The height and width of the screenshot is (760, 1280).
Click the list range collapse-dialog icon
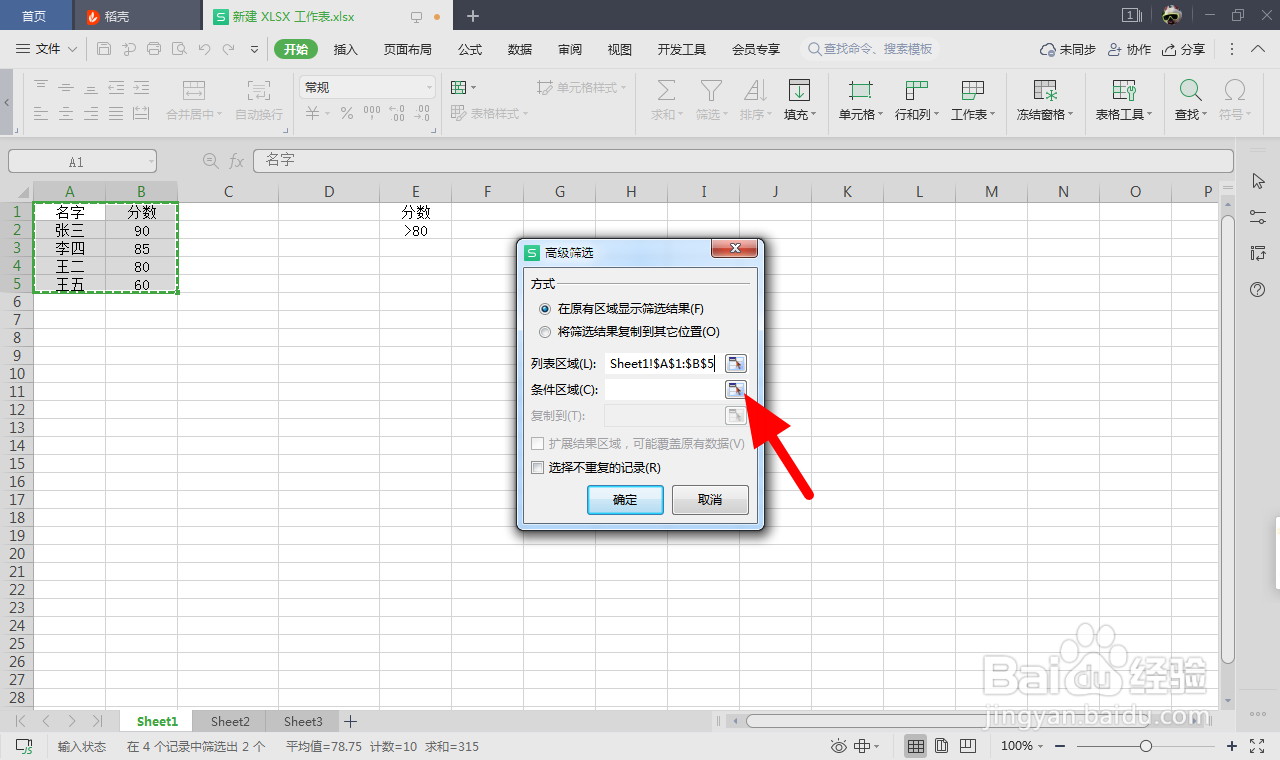(x=736, y=363)
